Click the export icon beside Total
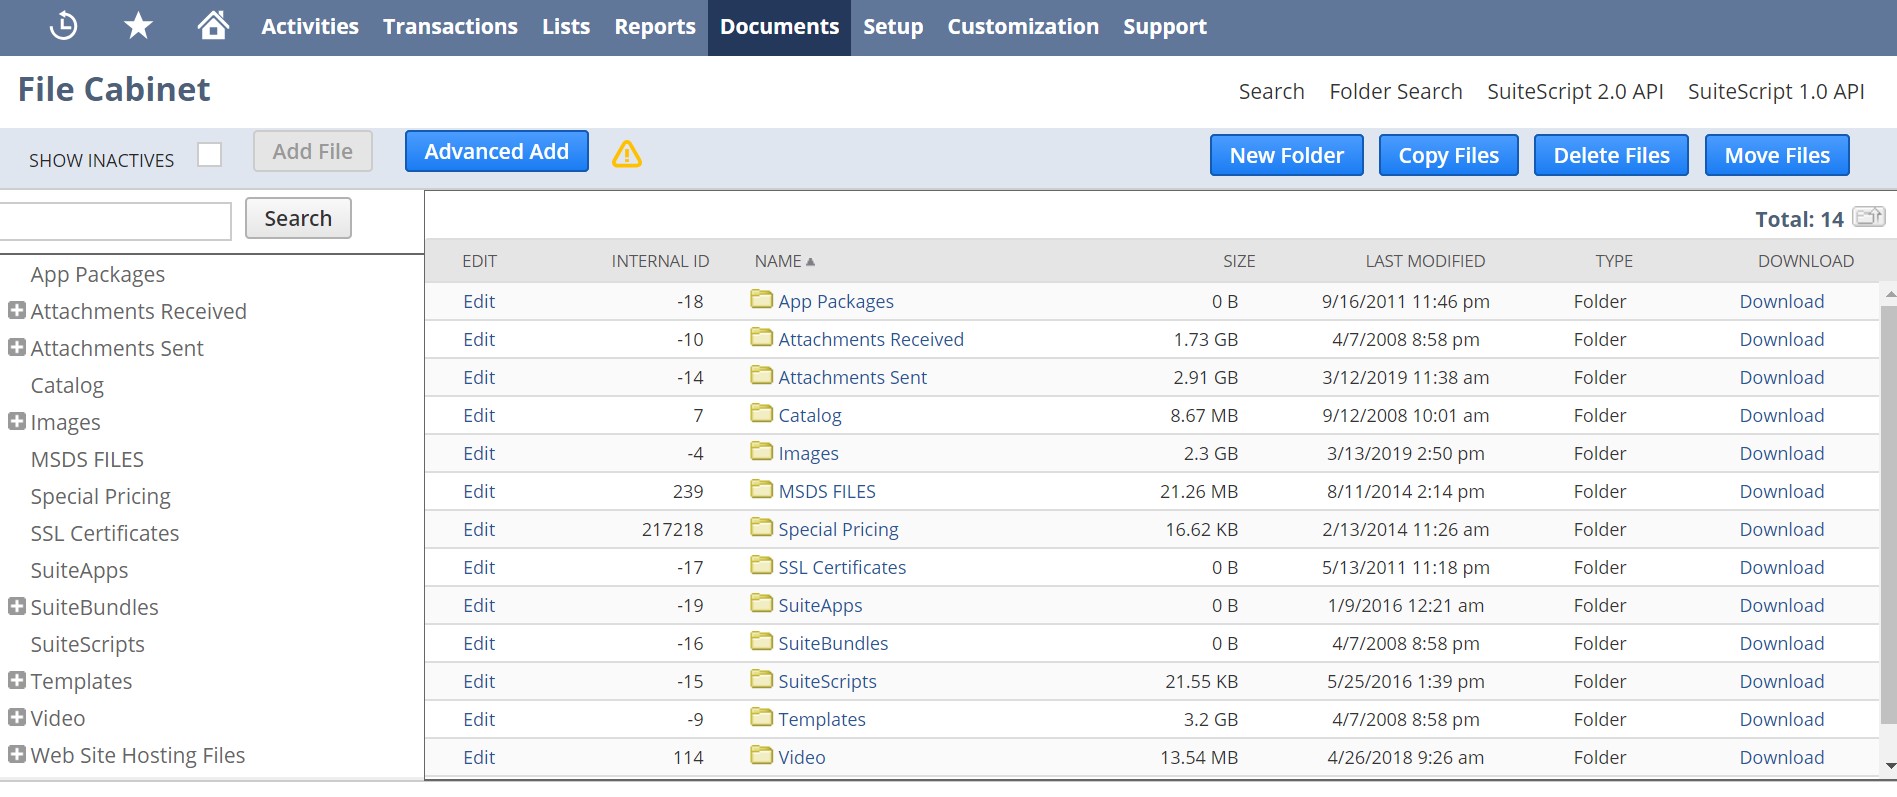 [x=1868, y=217]
